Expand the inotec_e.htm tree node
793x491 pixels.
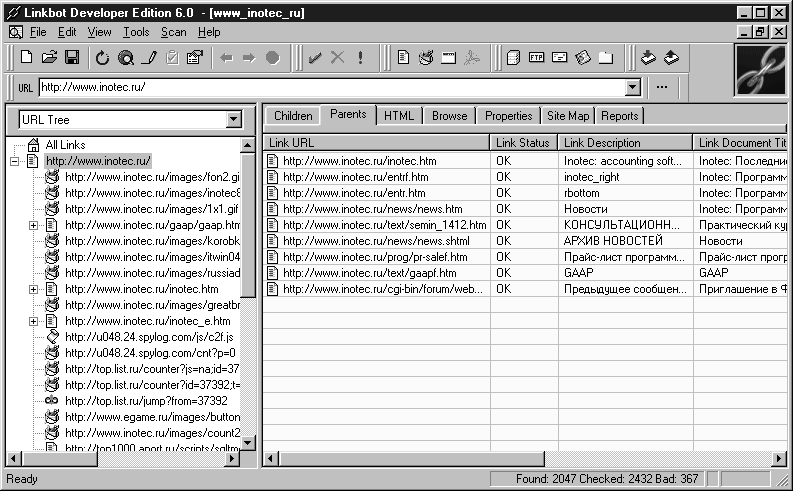33,321
